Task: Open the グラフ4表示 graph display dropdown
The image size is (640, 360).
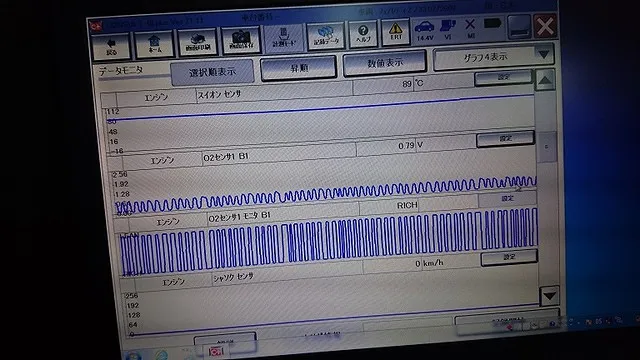Action: tap(494, 57)
